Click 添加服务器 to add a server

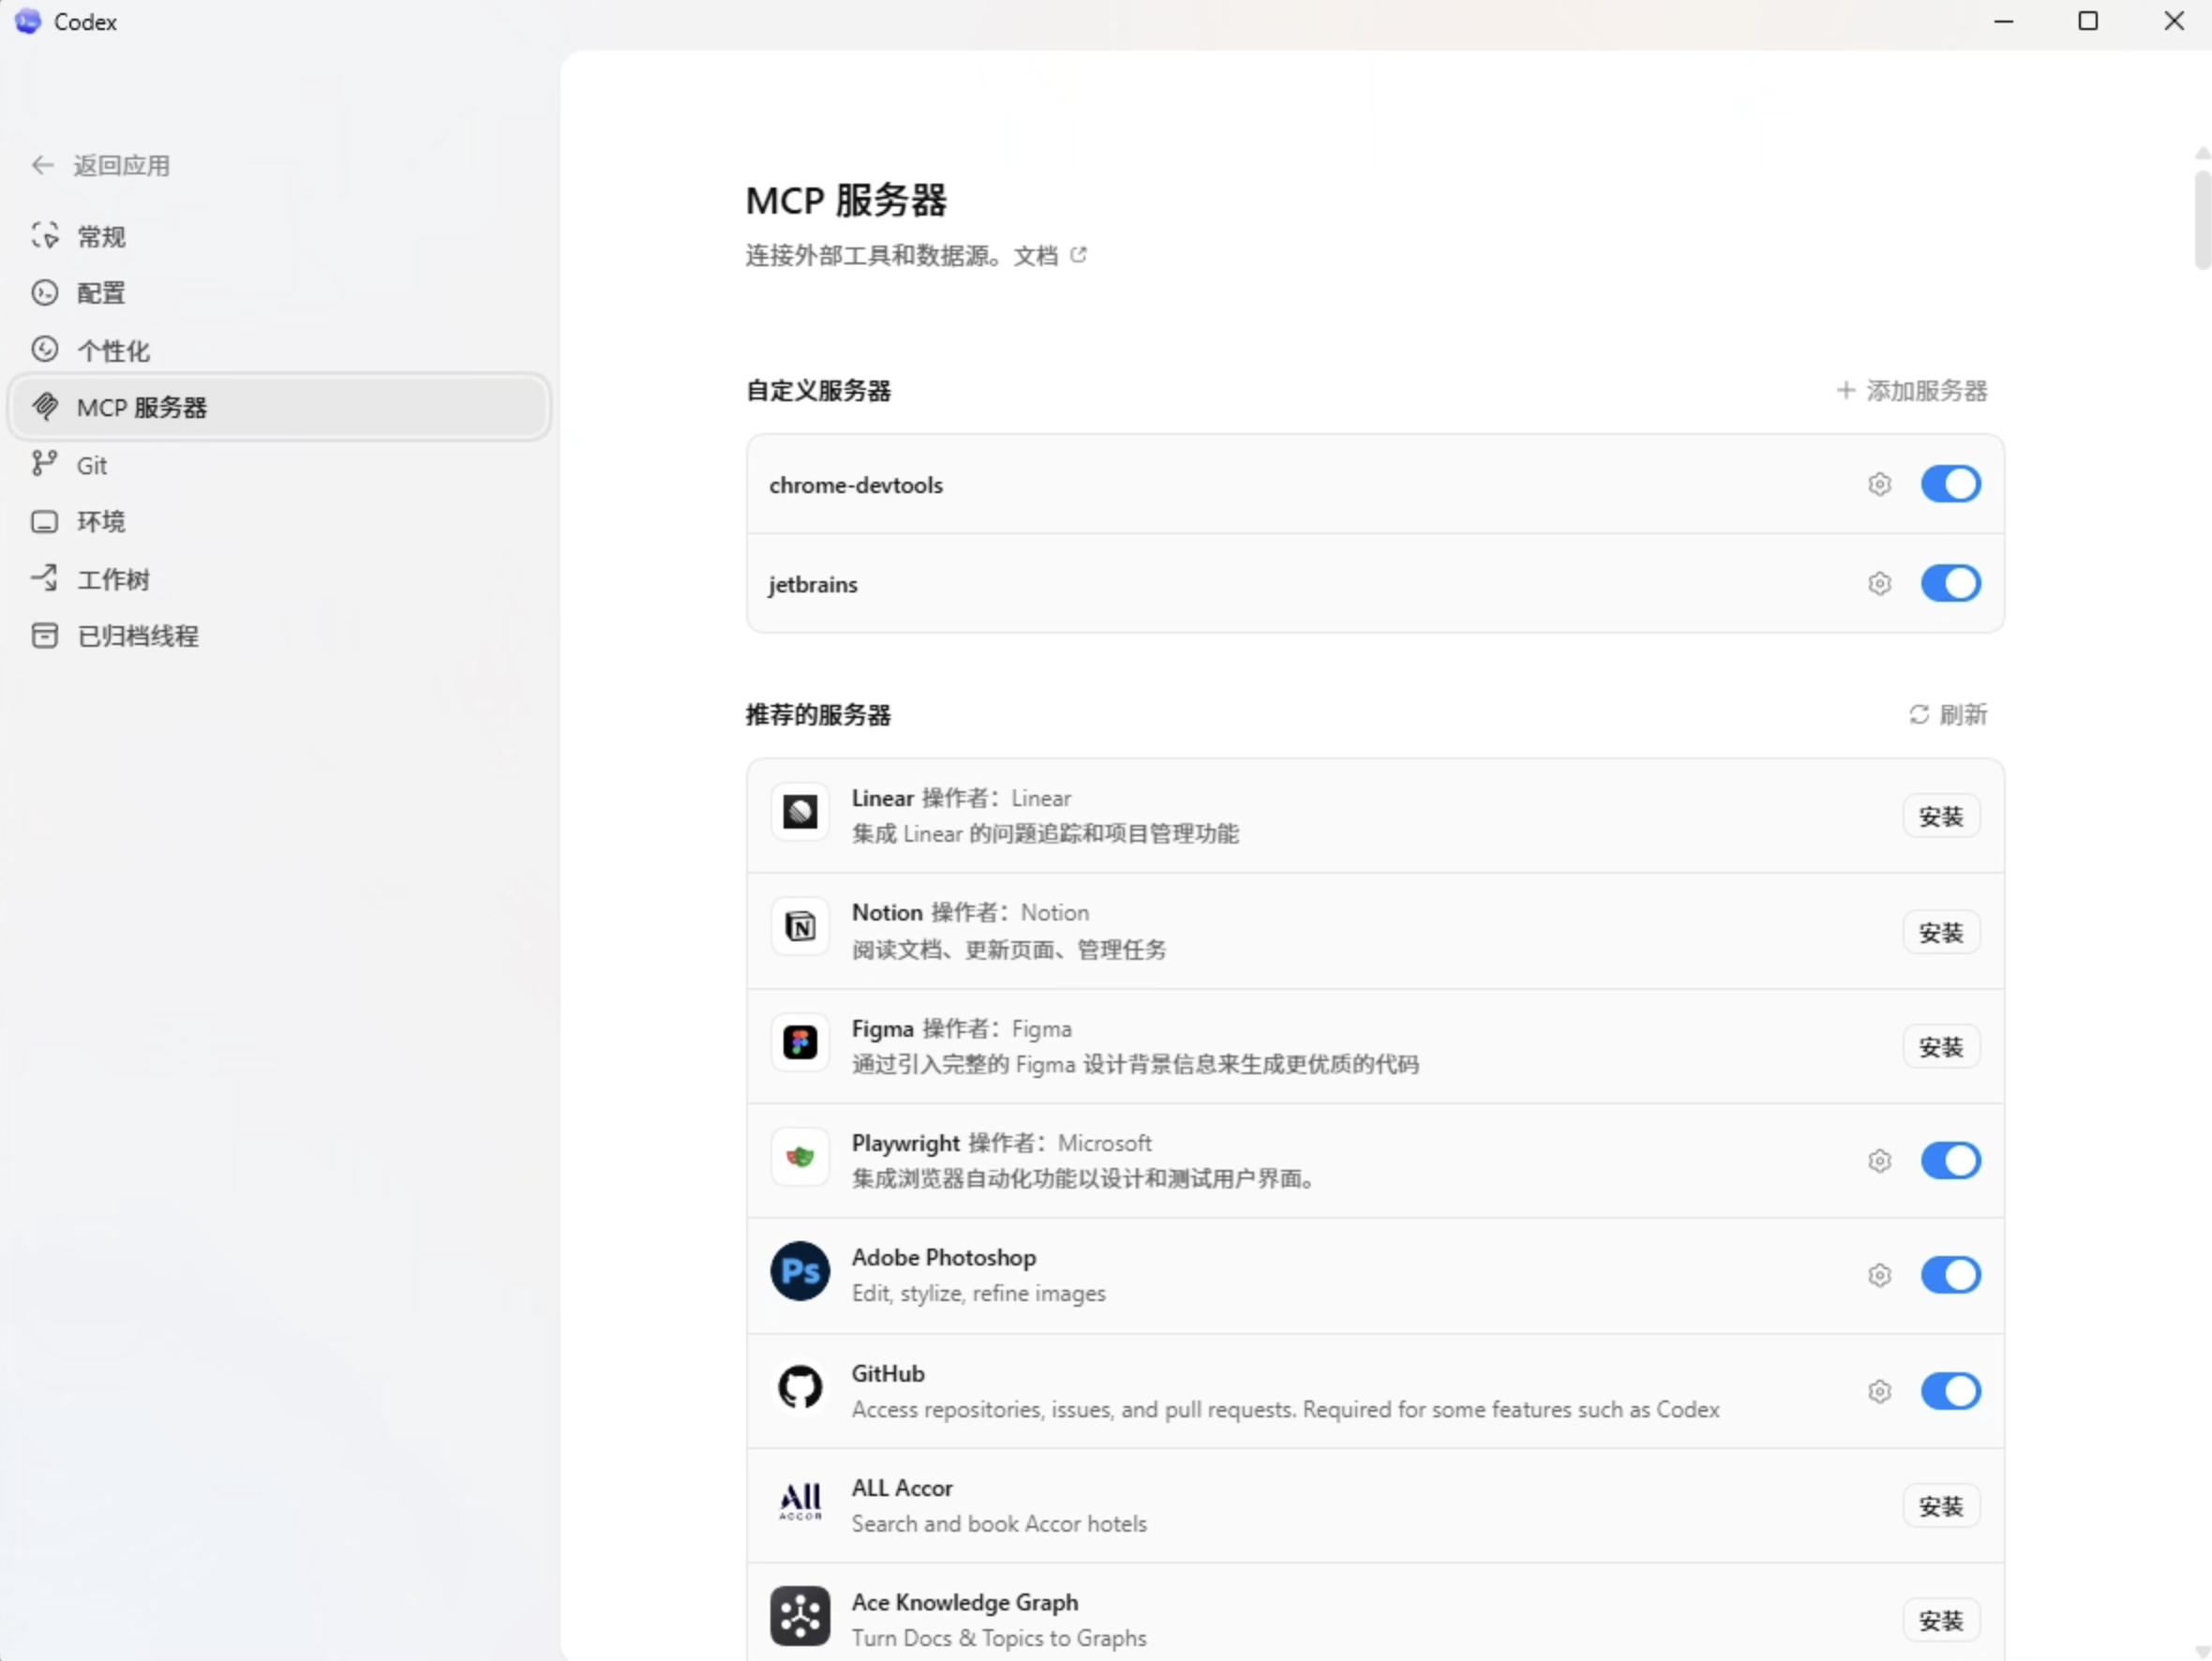tap(1912, 391)
